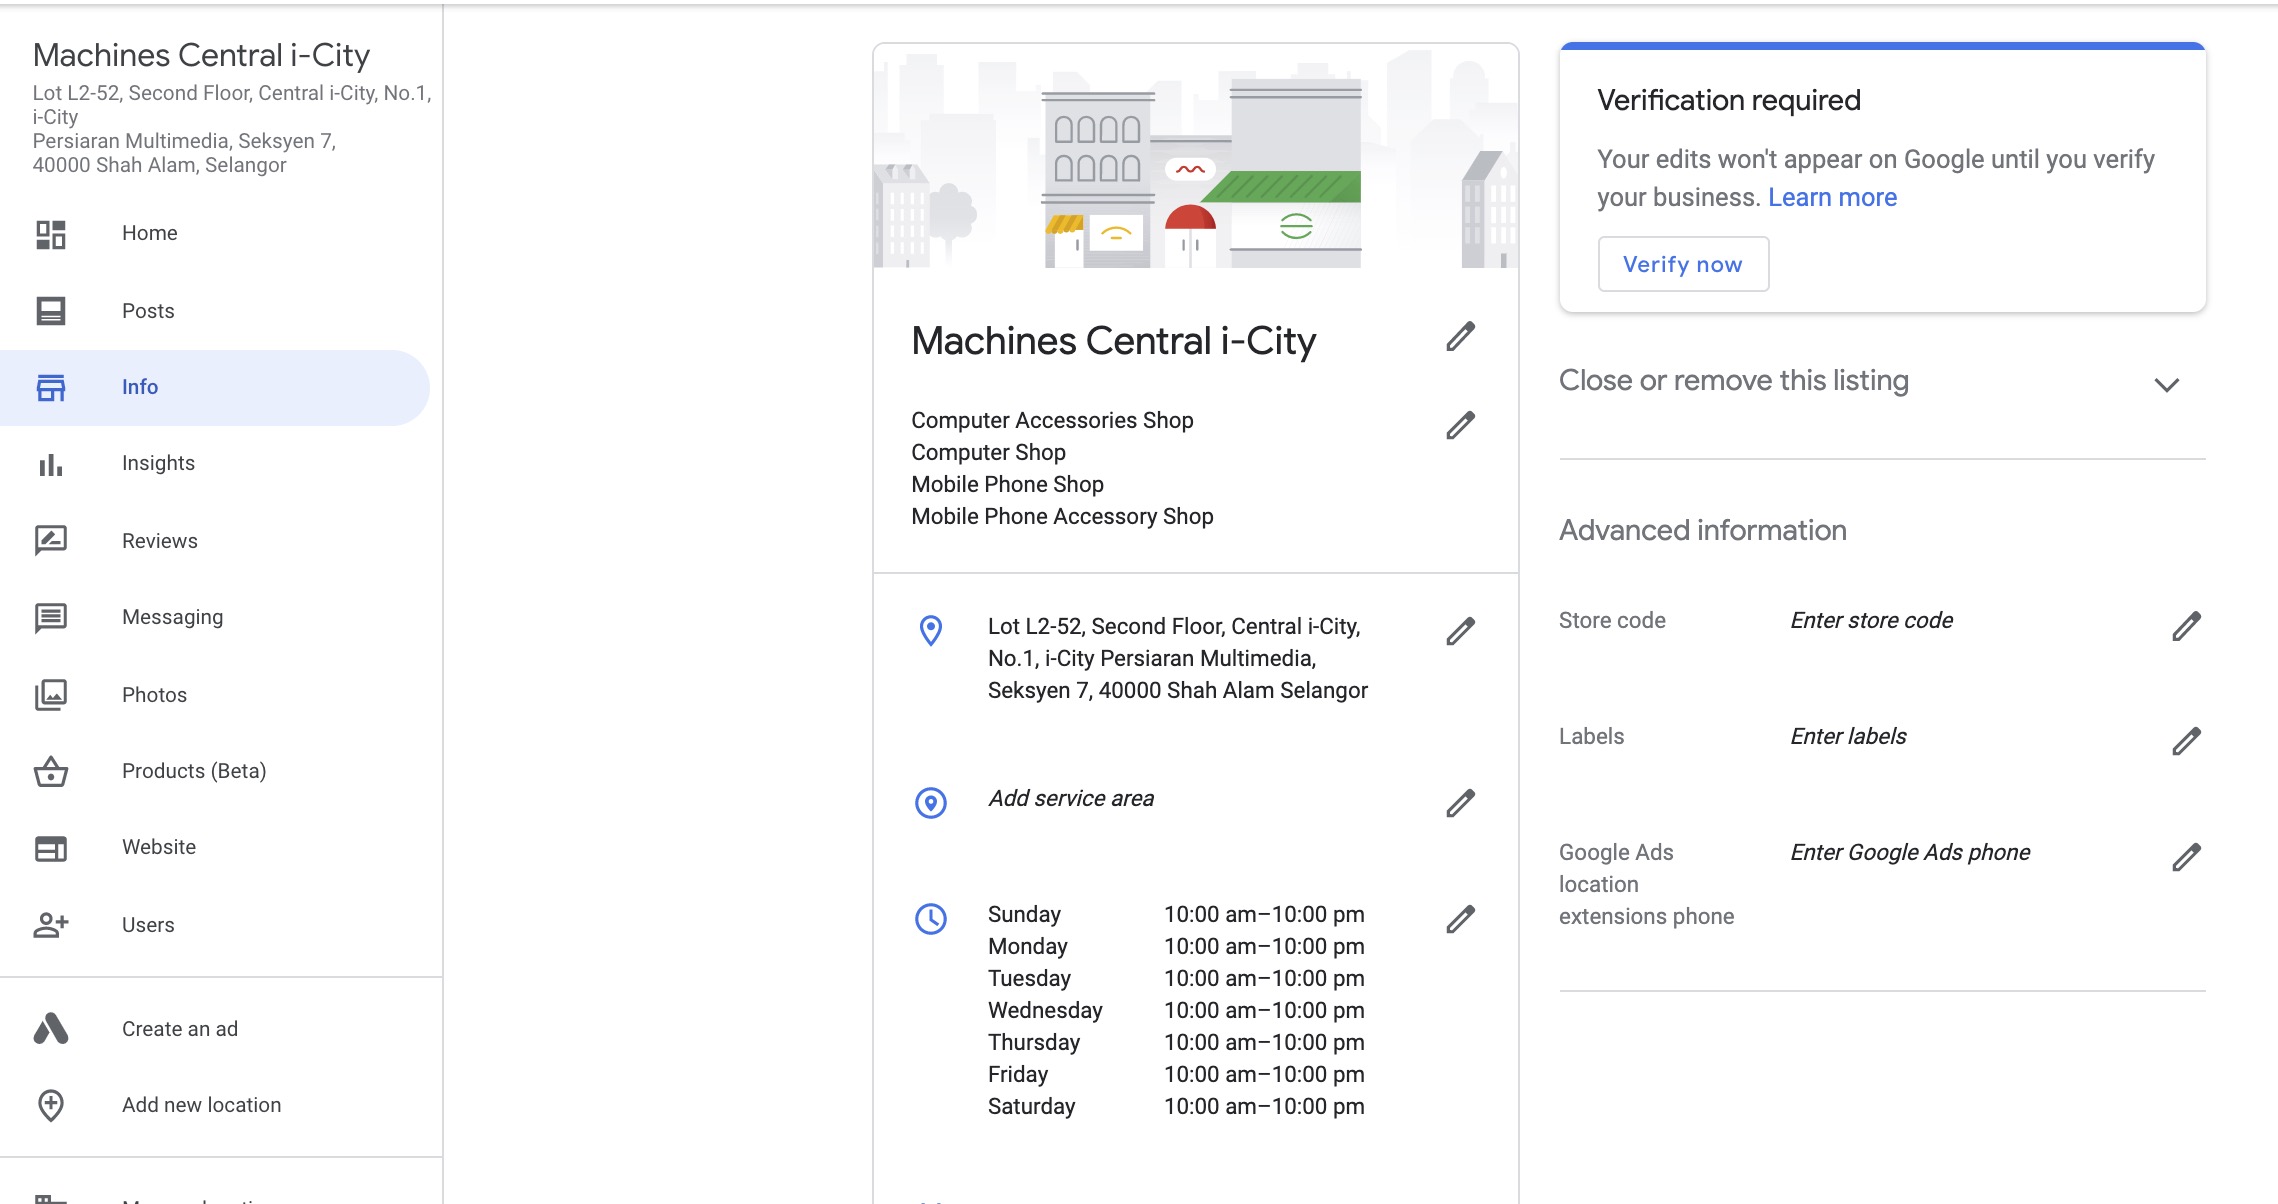Open the Posts menu item
2278x1204 pixels.
click(x=215, y=311)
